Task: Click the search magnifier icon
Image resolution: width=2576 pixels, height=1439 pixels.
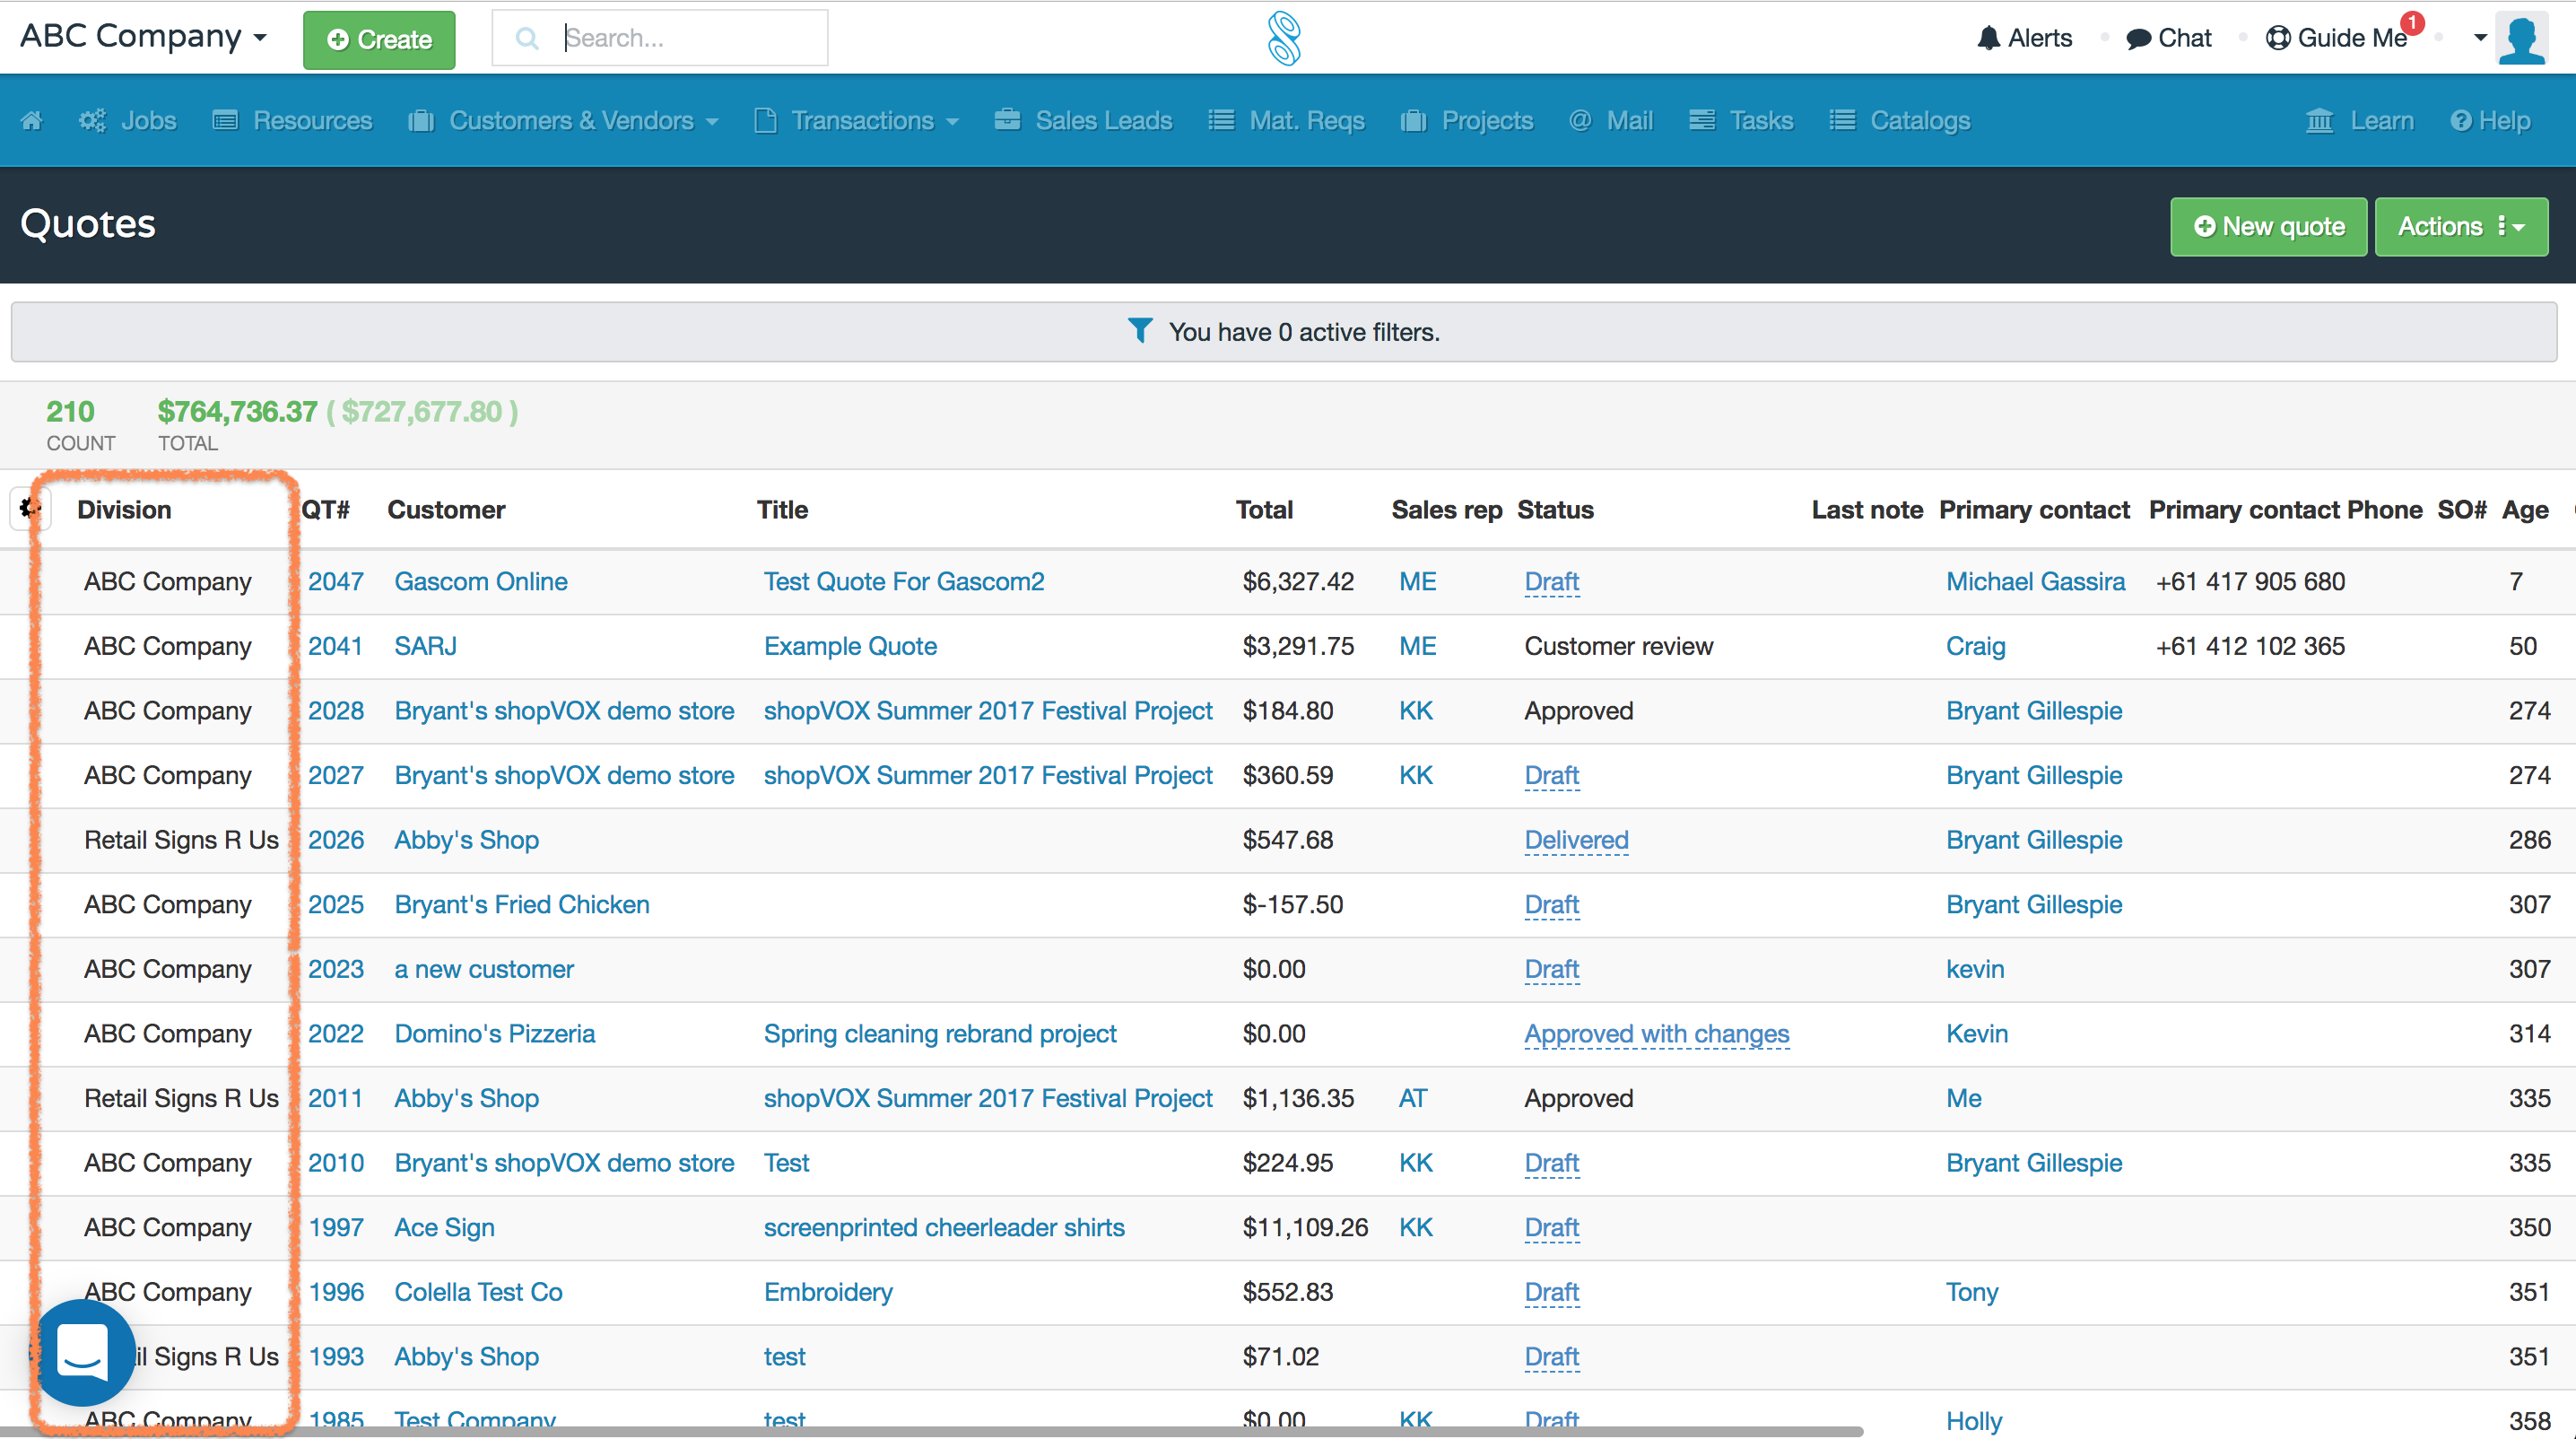Action: point(527,38)
